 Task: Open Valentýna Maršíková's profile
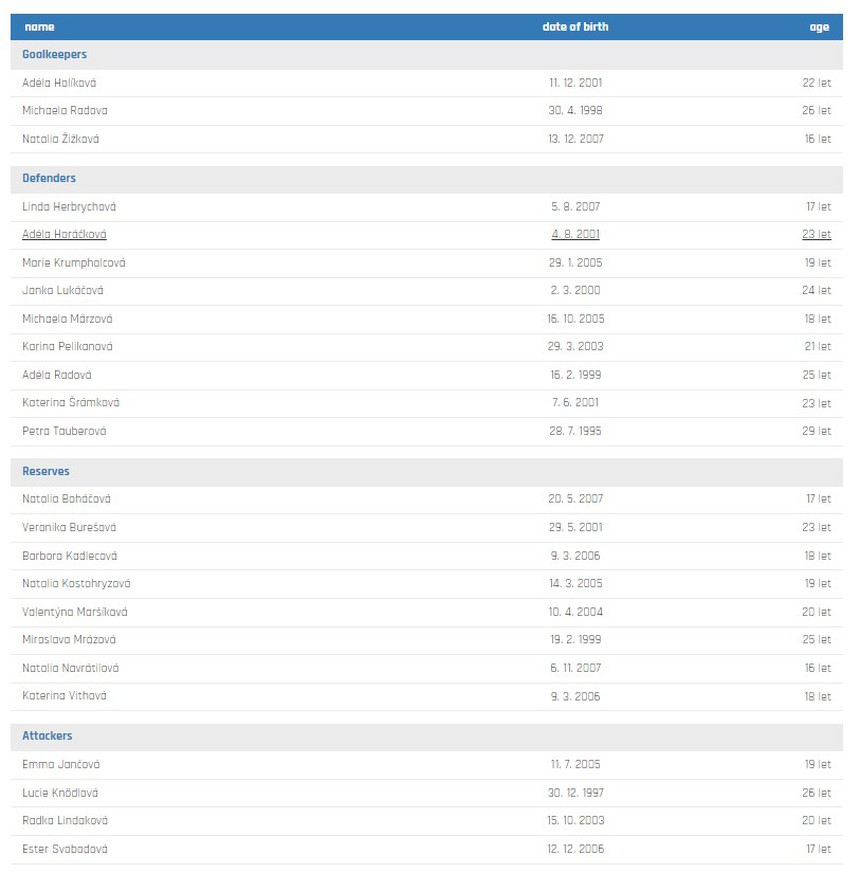pos(75,612)
